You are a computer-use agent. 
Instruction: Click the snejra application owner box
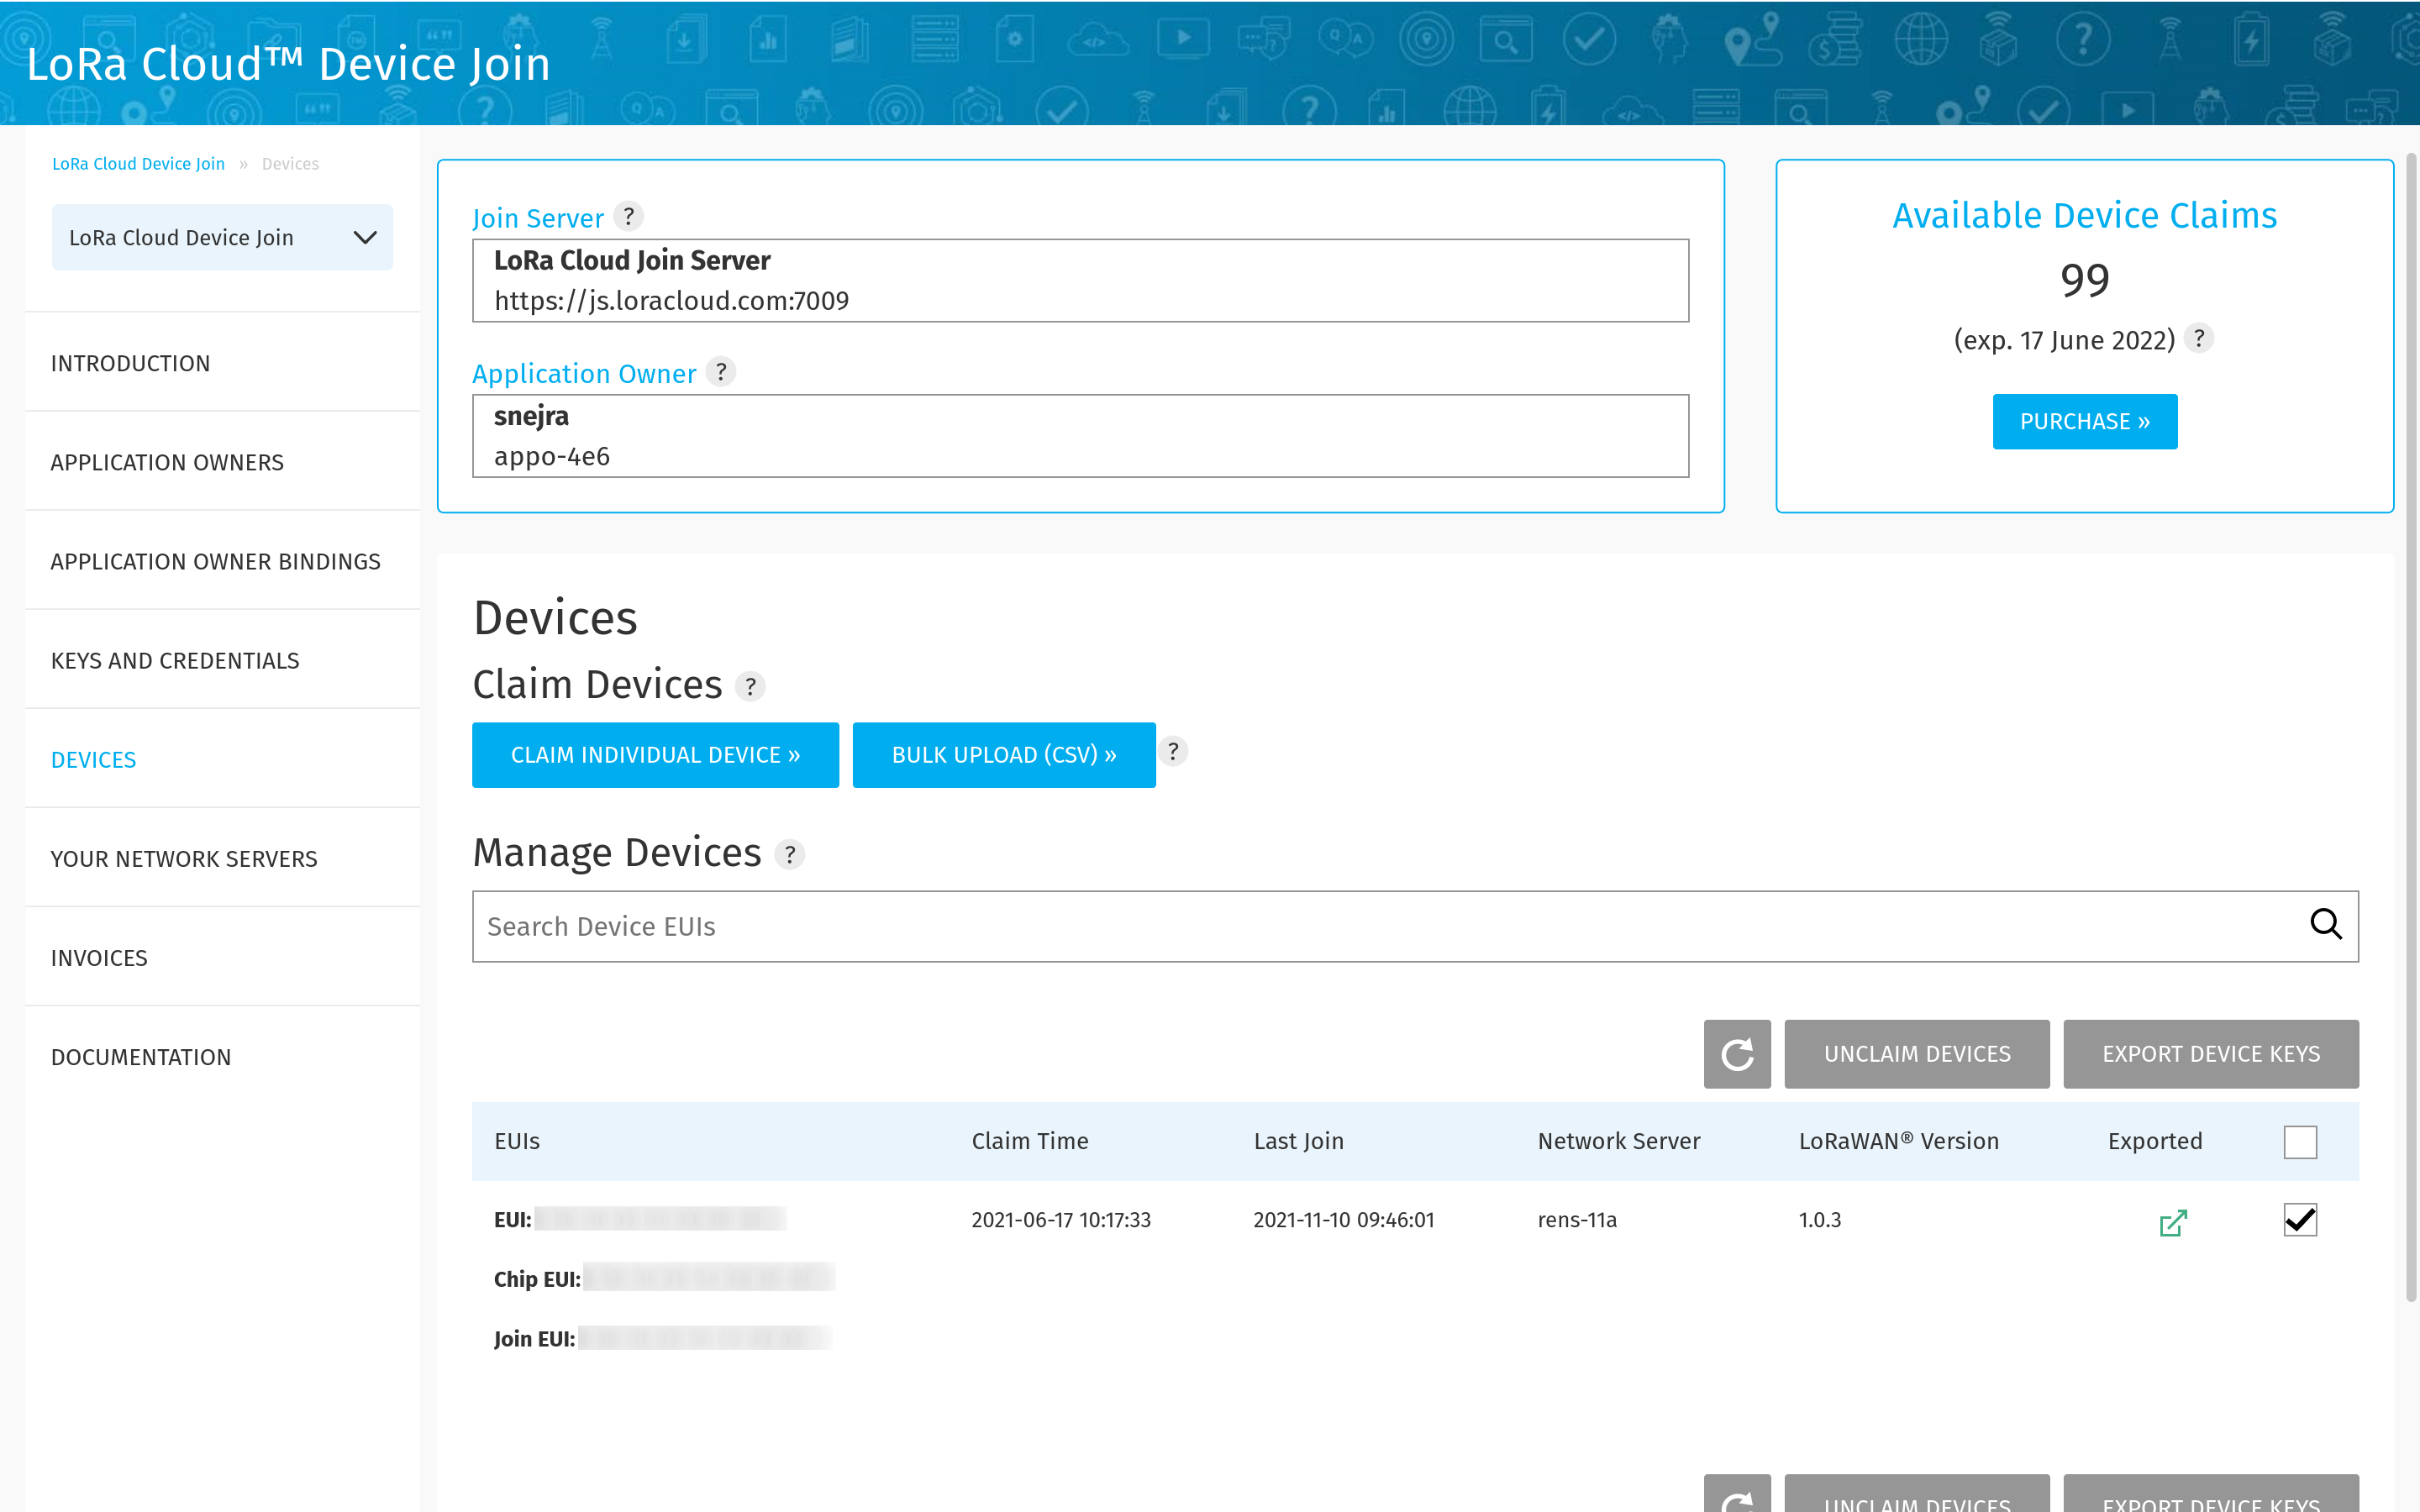point(1080,436)
